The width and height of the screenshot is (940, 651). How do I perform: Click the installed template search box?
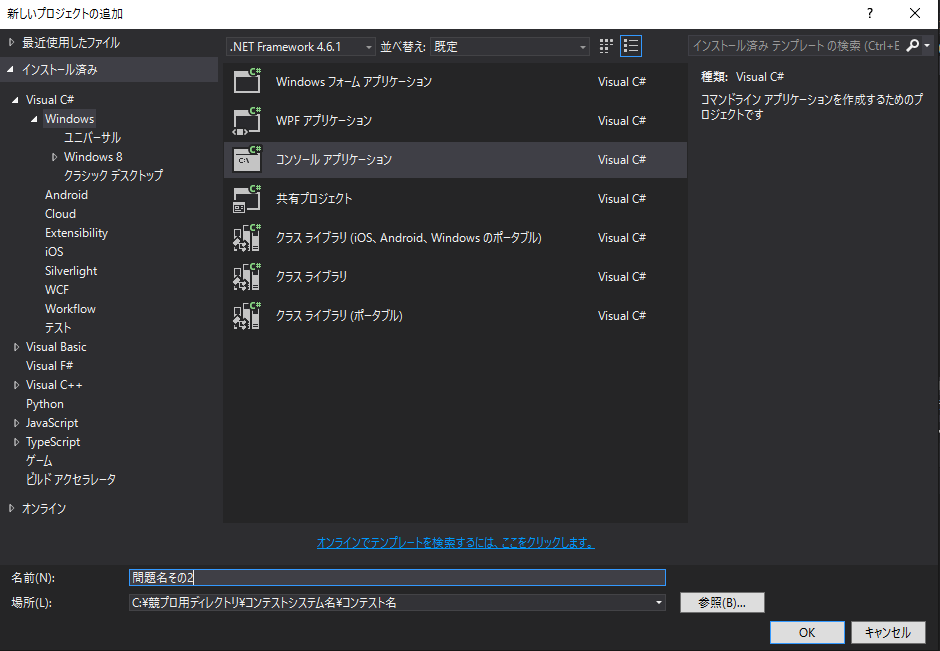click(796, 46)
